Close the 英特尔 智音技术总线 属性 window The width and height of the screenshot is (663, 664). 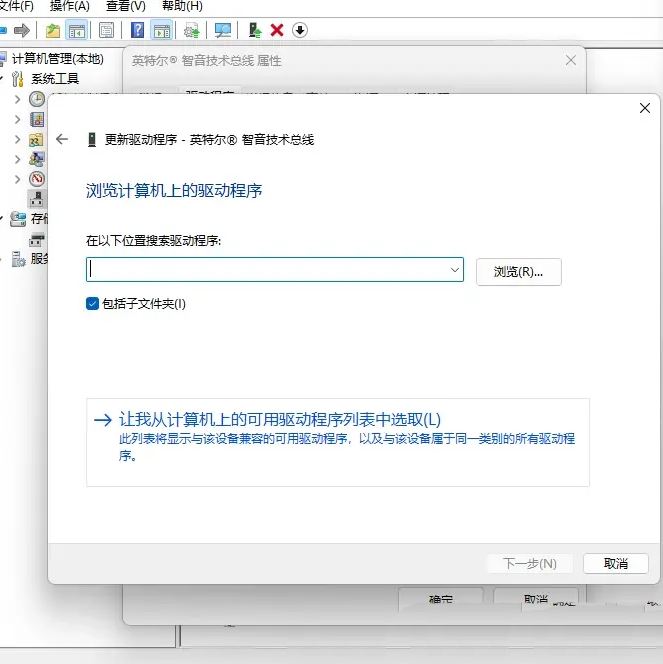[570, 60]
